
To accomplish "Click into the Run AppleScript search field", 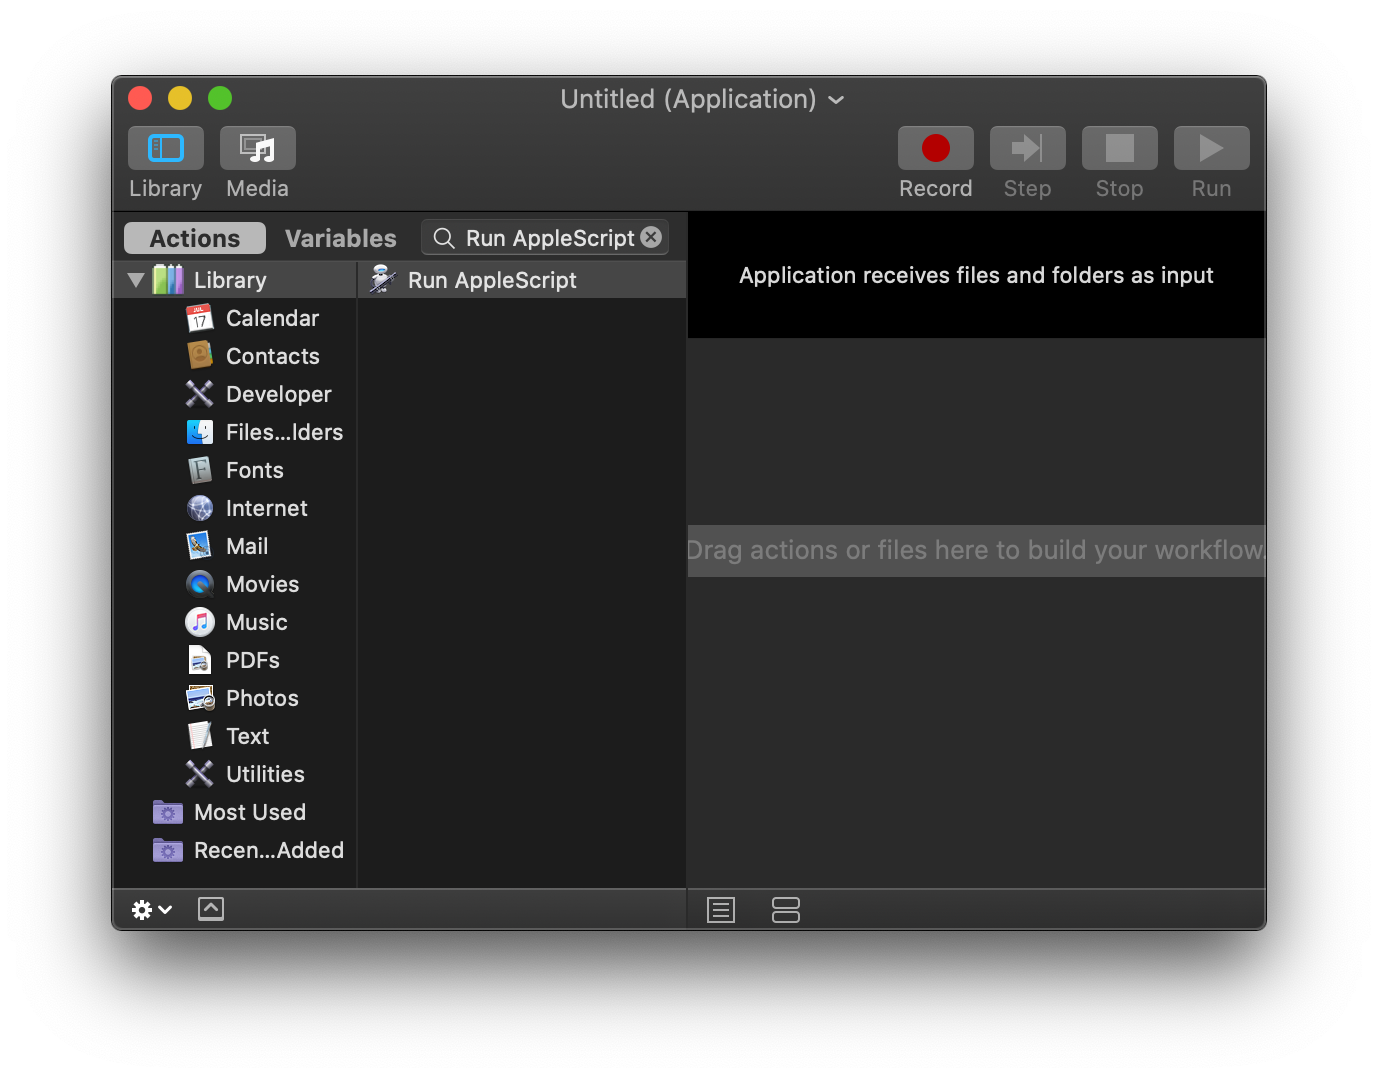I will [546, 238].
